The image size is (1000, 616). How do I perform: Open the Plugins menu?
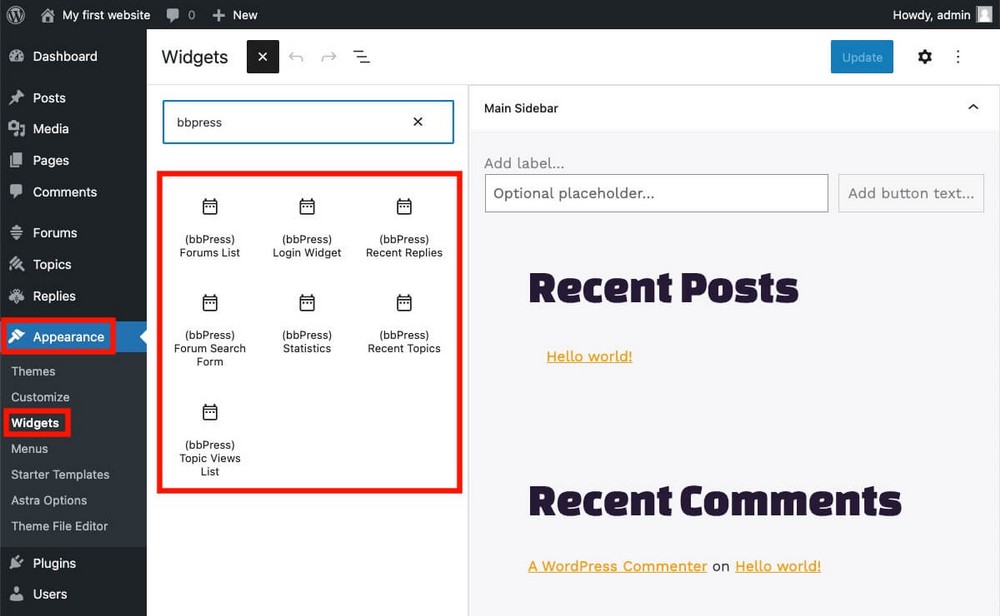click(x=54, y=563)
